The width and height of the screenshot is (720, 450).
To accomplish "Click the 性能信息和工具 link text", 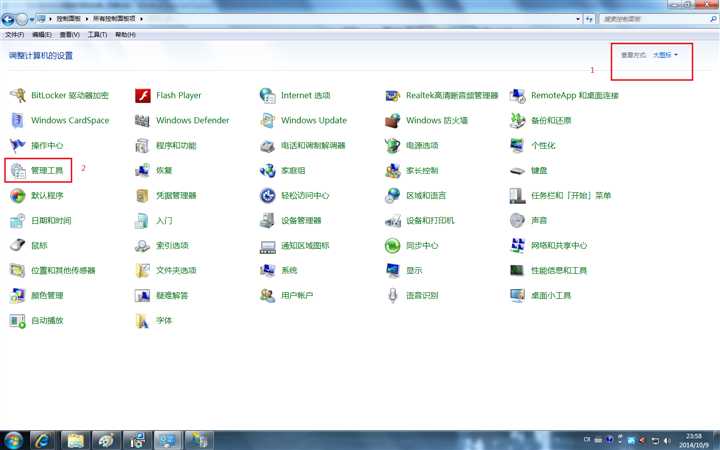I will [559, 270].
